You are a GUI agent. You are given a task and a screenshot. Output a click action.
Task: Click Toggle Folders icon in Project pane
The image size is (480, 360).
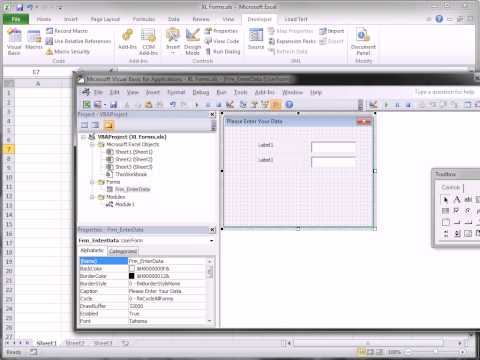(x=109, y=125)
